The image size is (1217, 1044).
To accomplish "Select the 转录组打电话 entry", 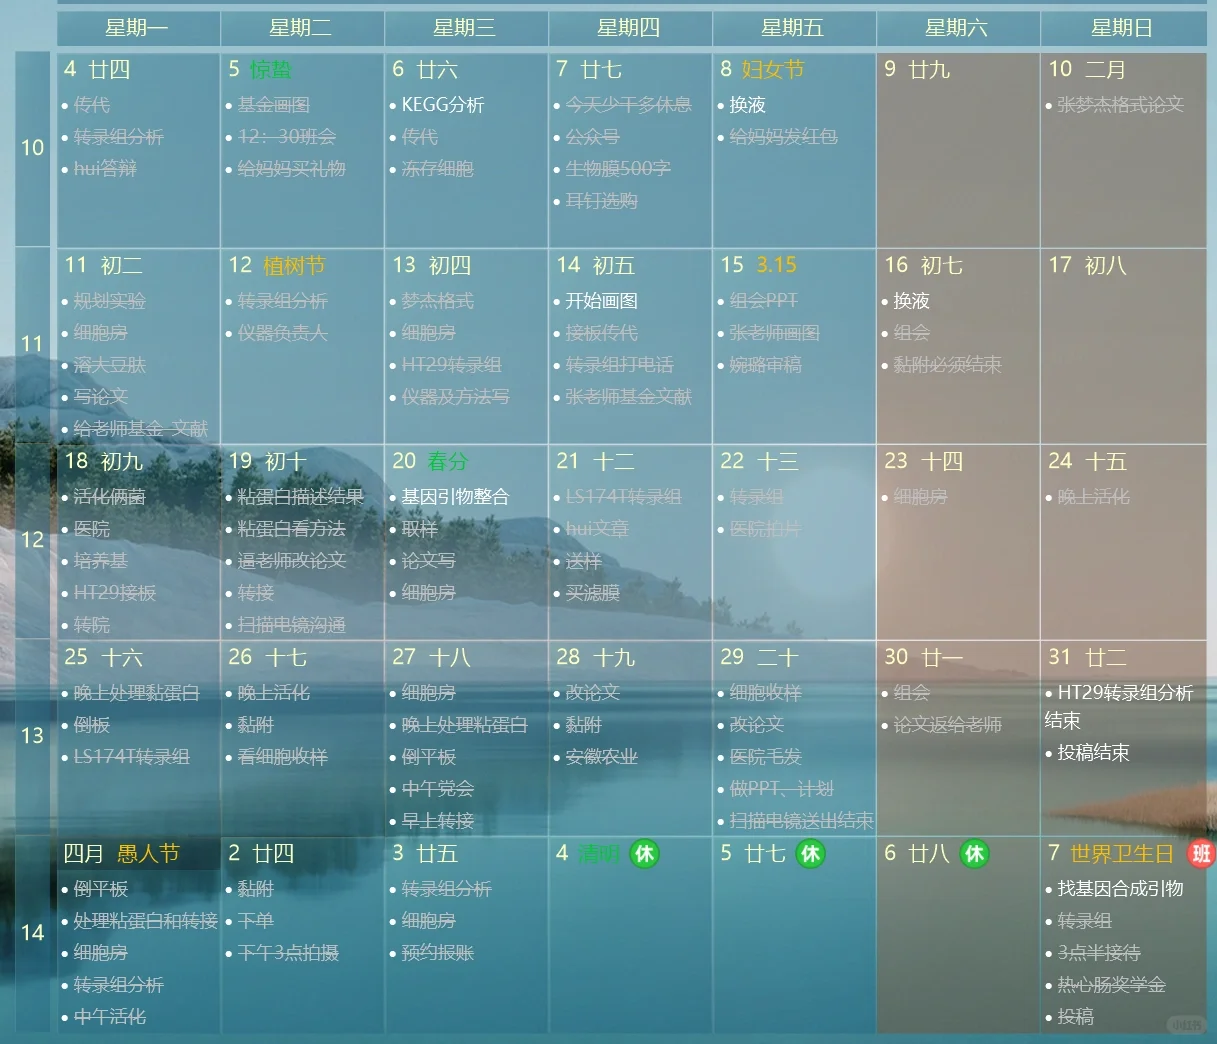I will click(x=620, y=365).
